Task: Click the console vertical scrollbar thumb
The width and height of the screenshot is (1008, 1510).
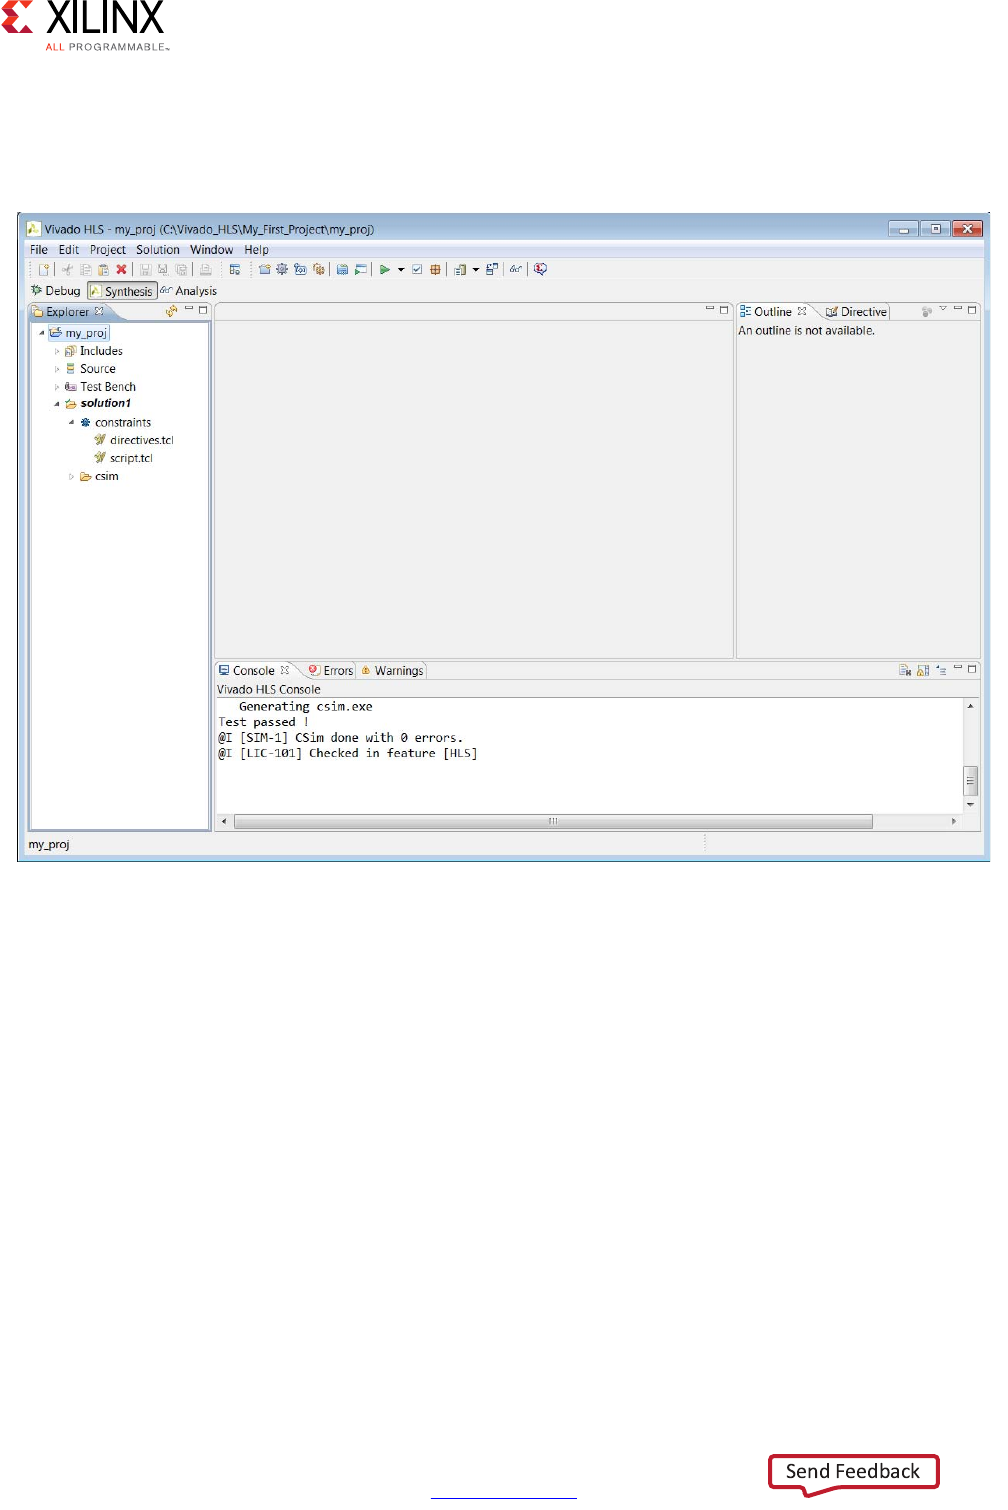Action: click(x=970, y=780)
